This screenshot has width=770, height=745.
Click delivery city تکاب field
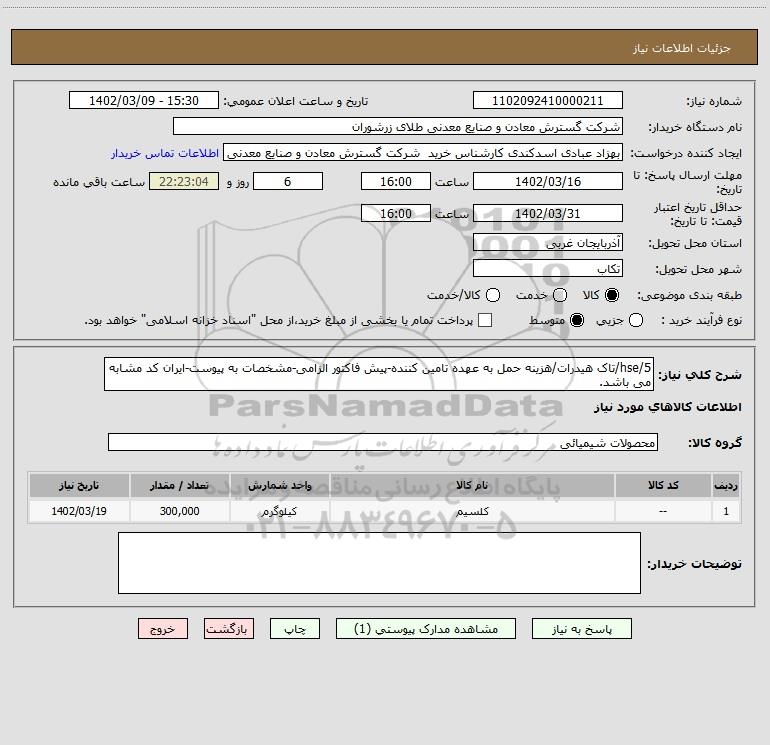pos(548,269)
